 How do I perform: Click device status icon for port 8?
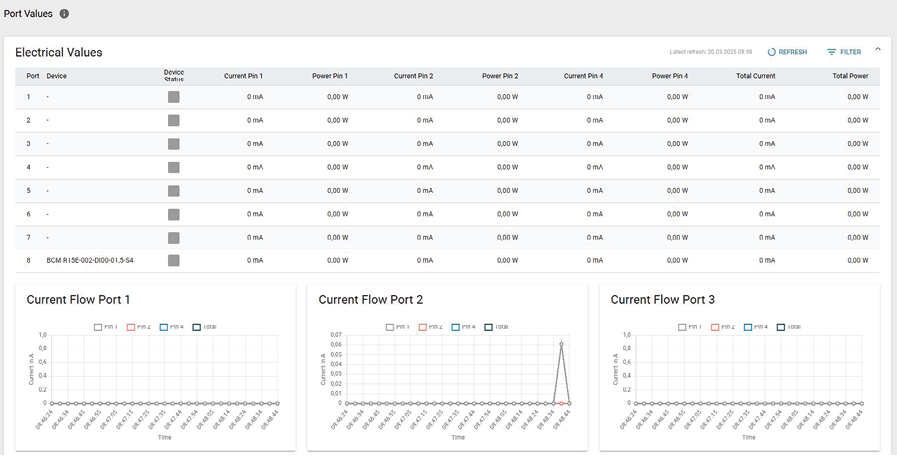pos(174,260)
